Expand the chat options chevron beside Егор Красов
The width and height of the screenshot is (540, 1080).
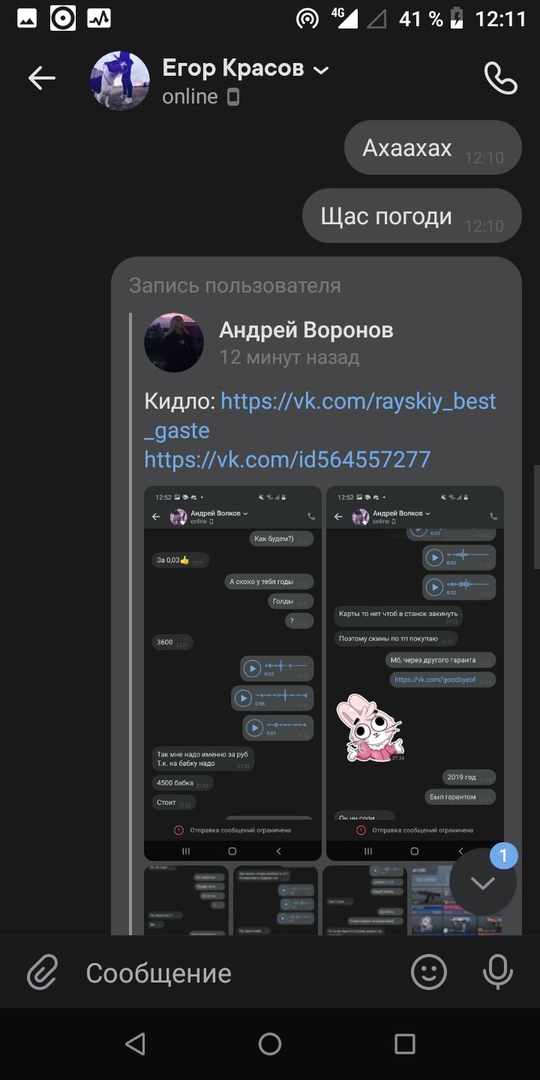click(x=321, y=70)
